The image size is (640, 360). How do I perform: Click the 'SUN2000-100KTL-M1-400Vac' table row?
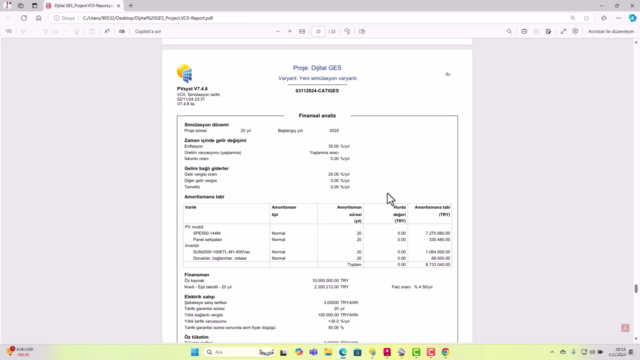click(318, 252)
